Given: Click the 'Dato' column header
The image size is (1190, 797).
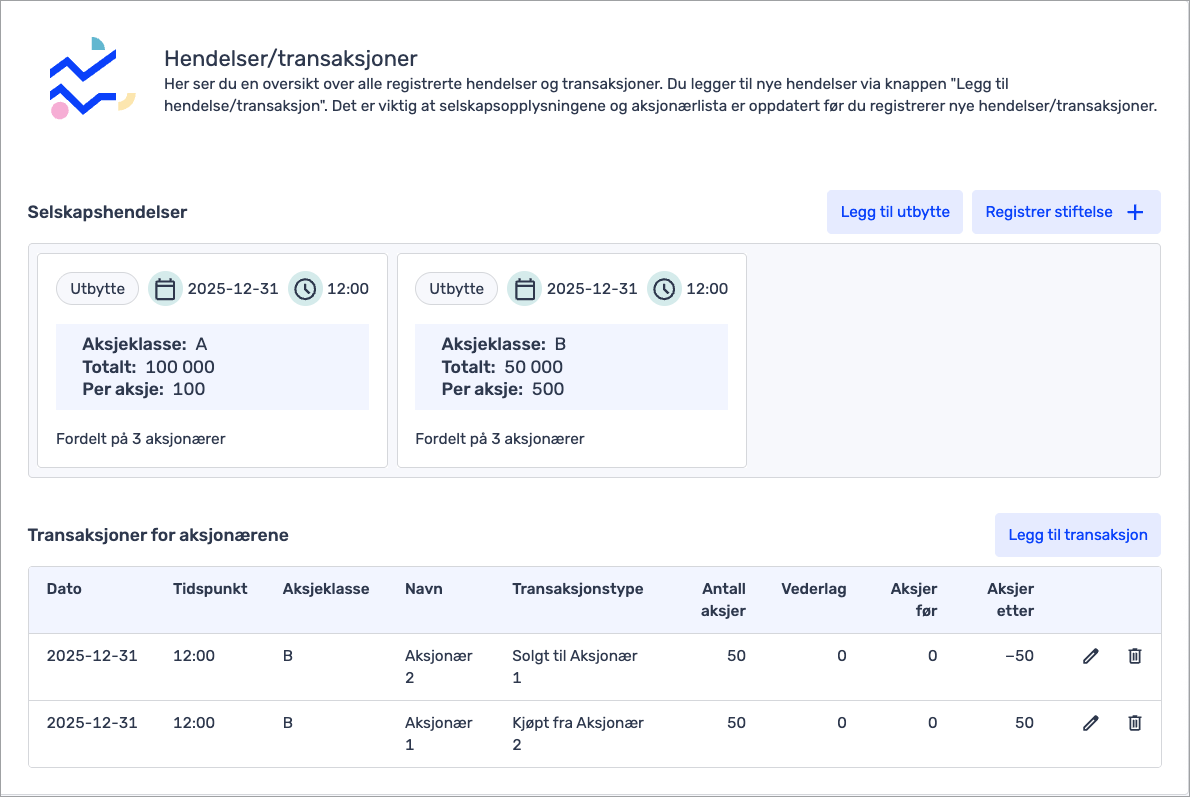Looking at the screenshot, I should tap(64, 589).
